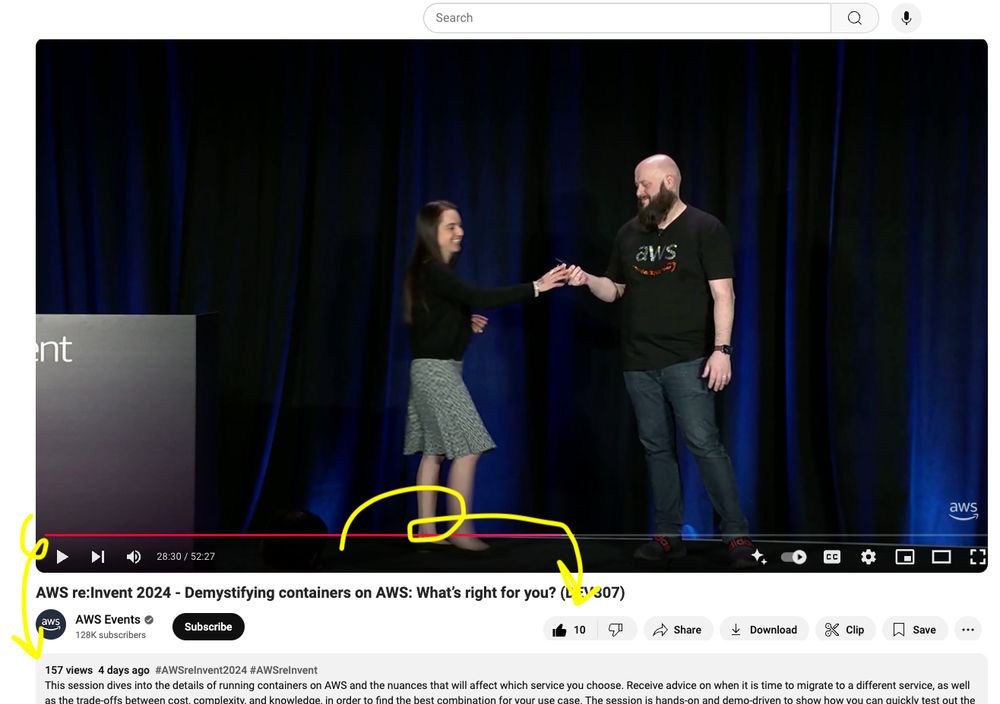Screen dimensions: 1000x704
Task: Create a Clip of the video
Action: (x=845, y=630)
